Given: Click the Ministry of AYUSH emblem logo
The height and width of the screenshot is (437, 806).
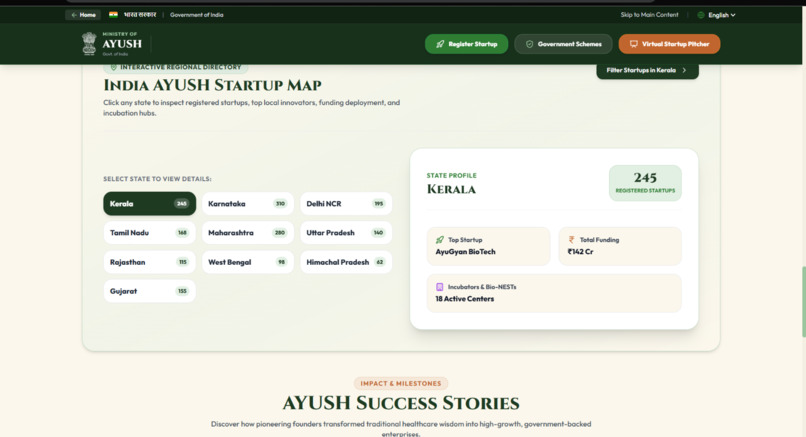Looking at the screenshot, I should click(89, 44).
